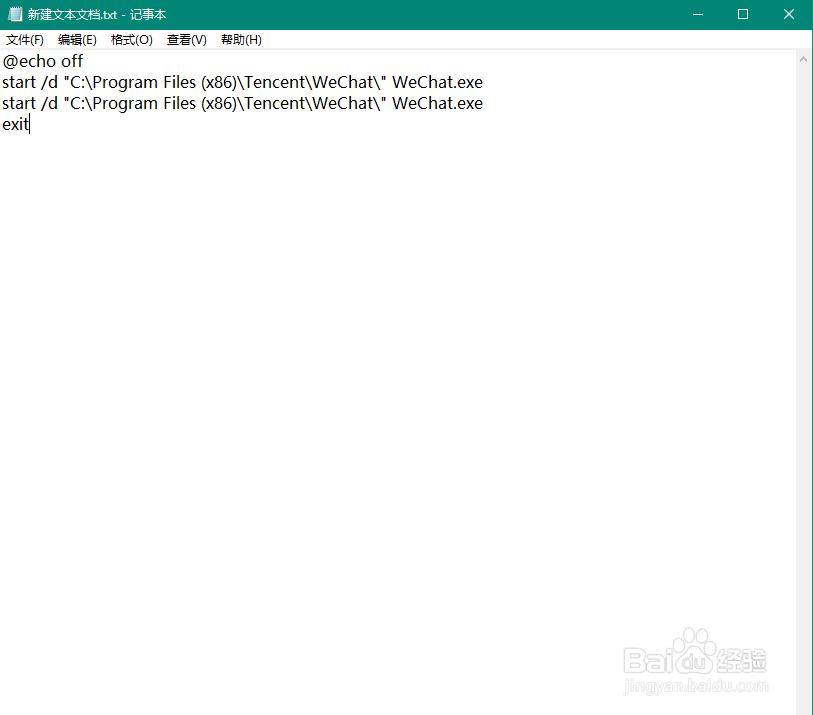The image size is (813, 715).
Task: Close the Notepad window
Action: pyautogui.click(x=789, y=15)
